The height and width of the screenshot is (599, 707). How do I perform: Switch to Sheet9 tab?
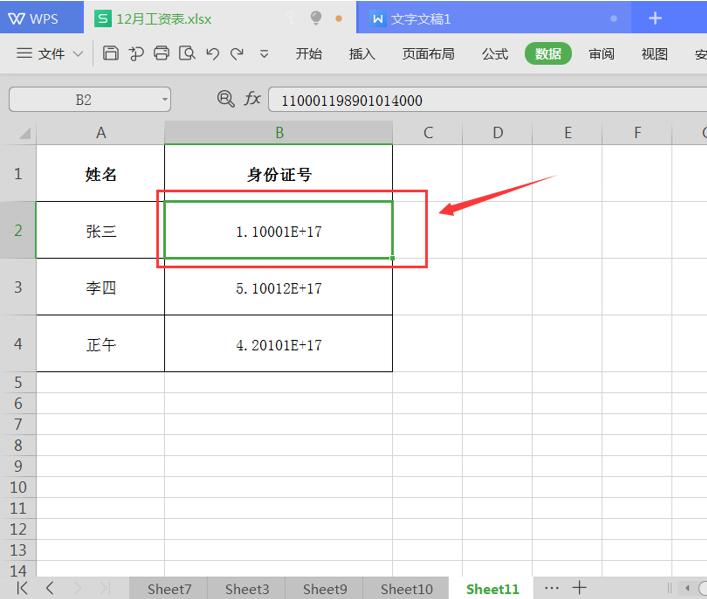click(x=325, y=589)
